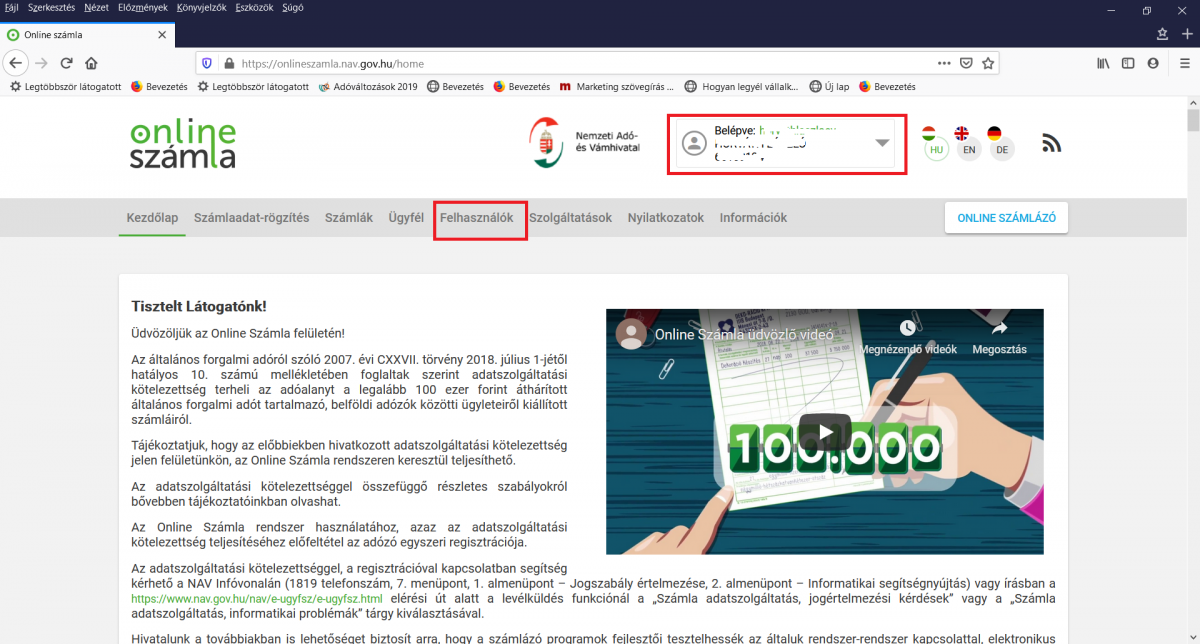Switch language to English (EN)
1200x644 pixels.
pos(968,150)
